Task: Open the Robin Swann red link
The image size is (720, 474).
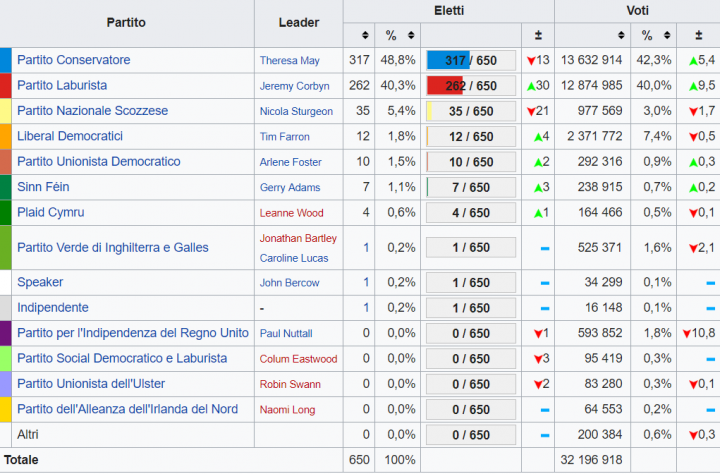Action: click(290, 384)
